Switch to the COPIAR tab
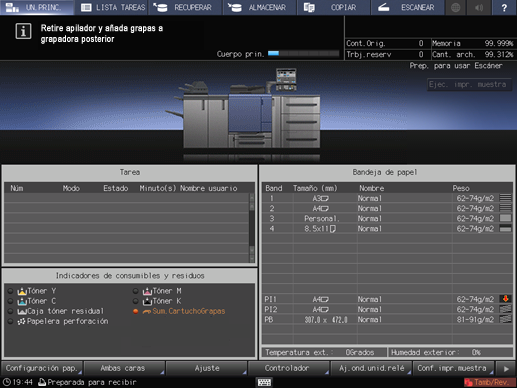517x388 pixels. pyautogui.click(x=334, y=7)
